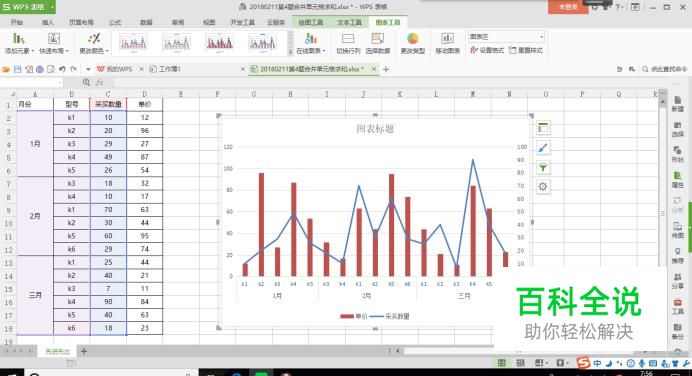The width and height of the screenshot is (692, 376).
Task: Open Quick Layout (快速布局) options
Action: tap(54, 43)
